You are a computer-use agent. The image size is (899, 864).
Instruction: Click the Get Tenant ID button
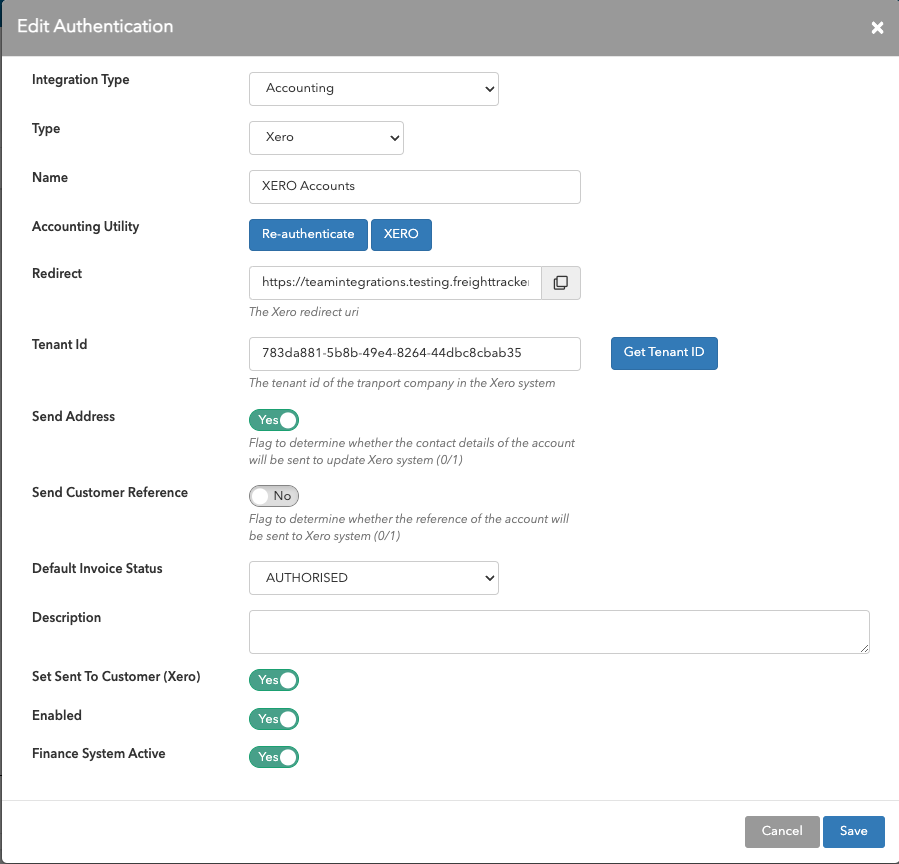[x=664, y=353]
